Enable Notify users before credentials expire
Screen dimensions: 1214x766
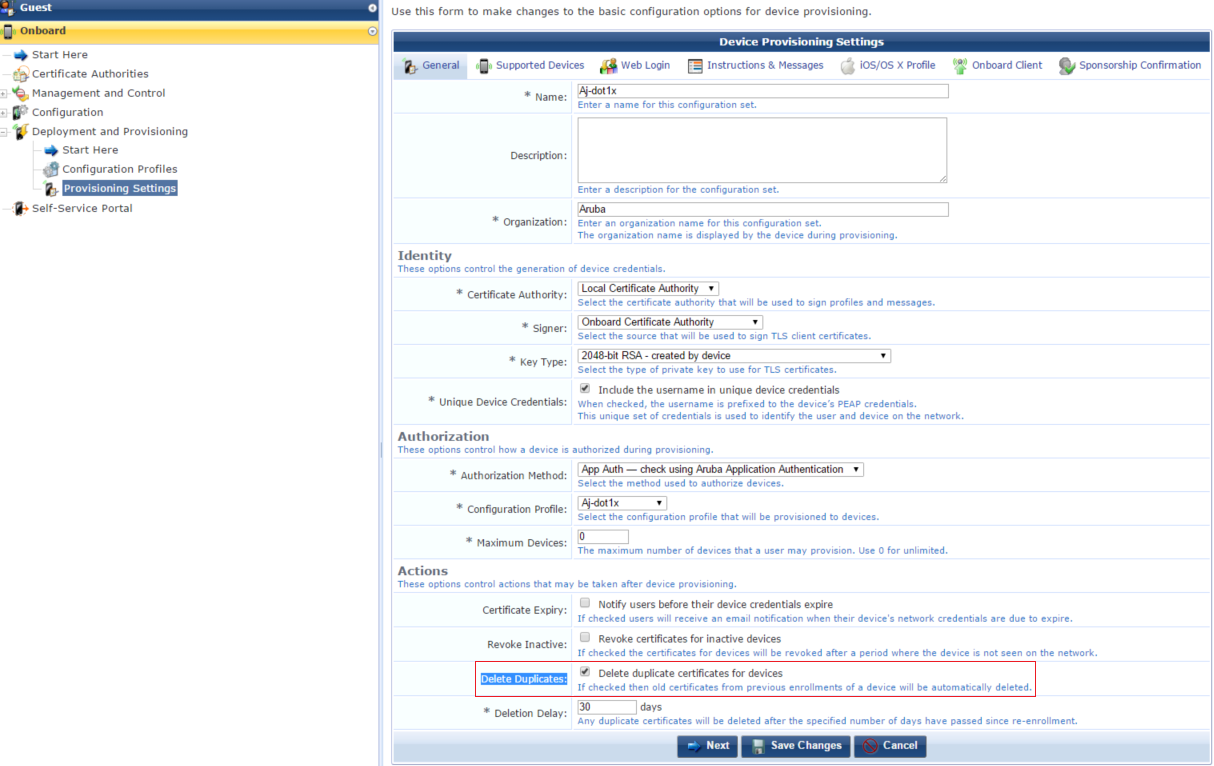pyautogui.click(x=585, y=604)
